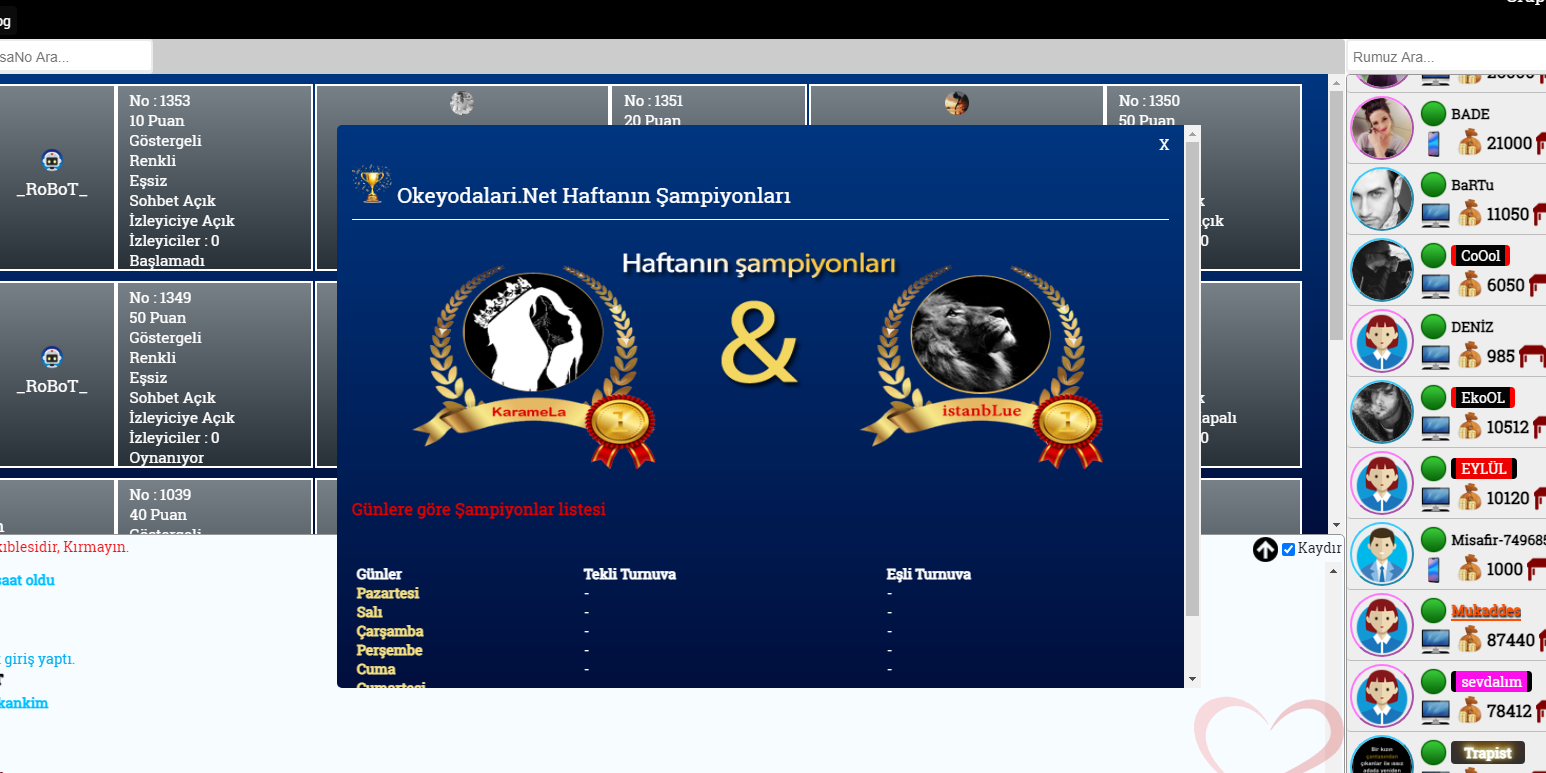Open the EYLÜL username label
The width and height of the screenshot is (1546, 773).
pyautogui.click(x=1484, y=469)
